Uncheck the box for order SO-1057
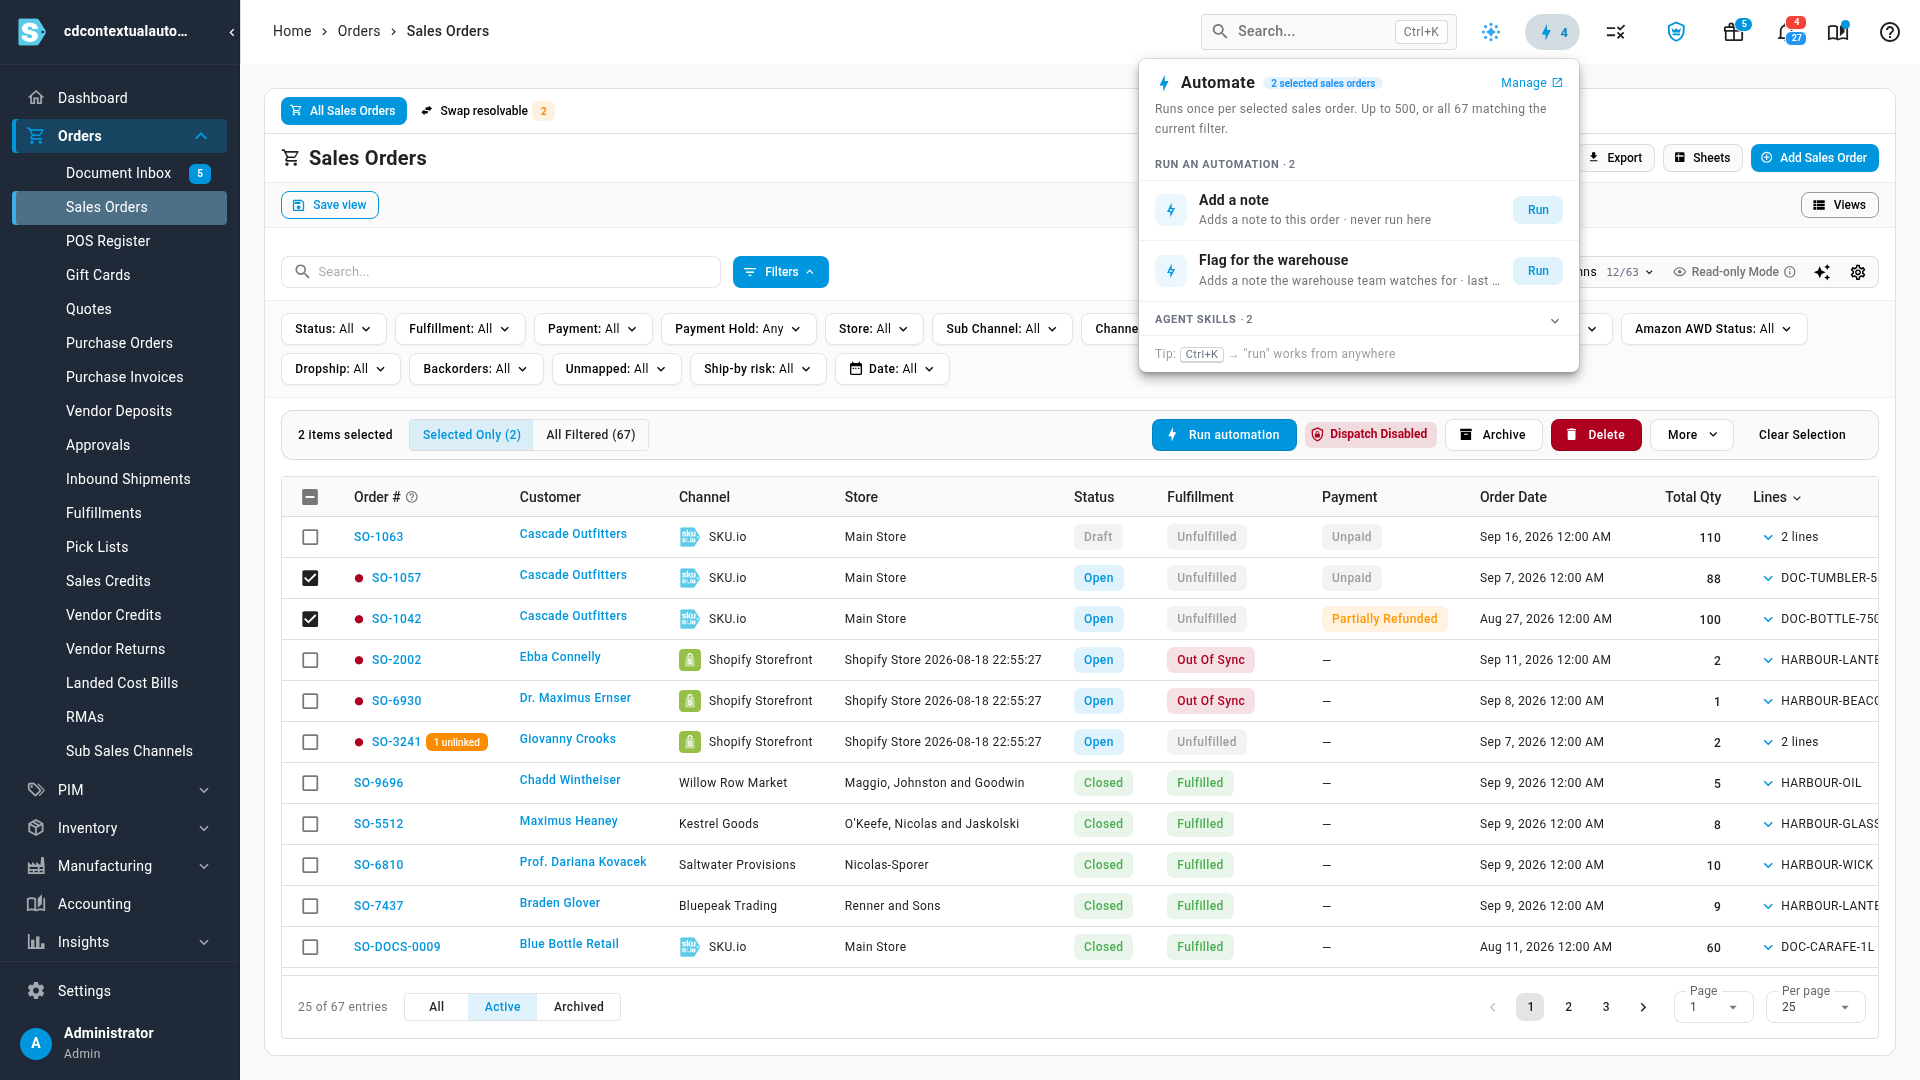Screen dimensions: 1920x1080 click(x=310, y=578)
